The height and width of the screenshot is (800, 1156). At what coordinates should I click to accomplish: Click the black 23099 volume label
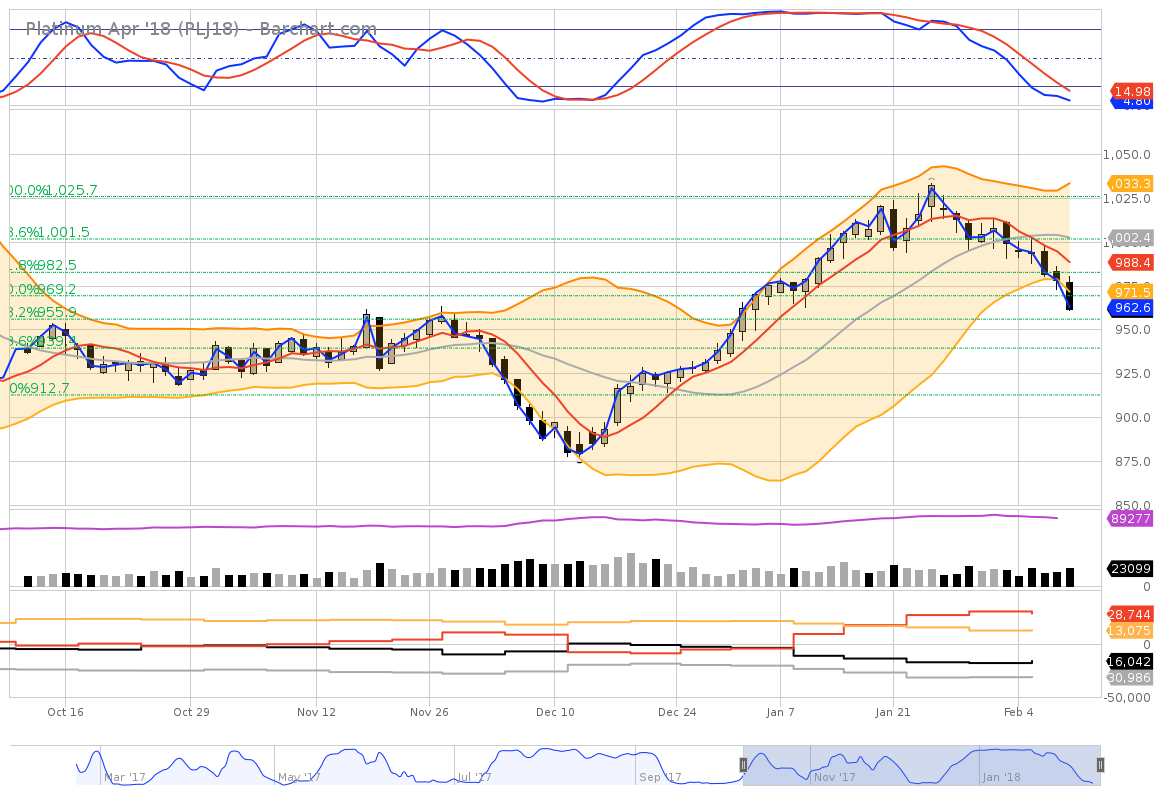tap(1130, 568)
